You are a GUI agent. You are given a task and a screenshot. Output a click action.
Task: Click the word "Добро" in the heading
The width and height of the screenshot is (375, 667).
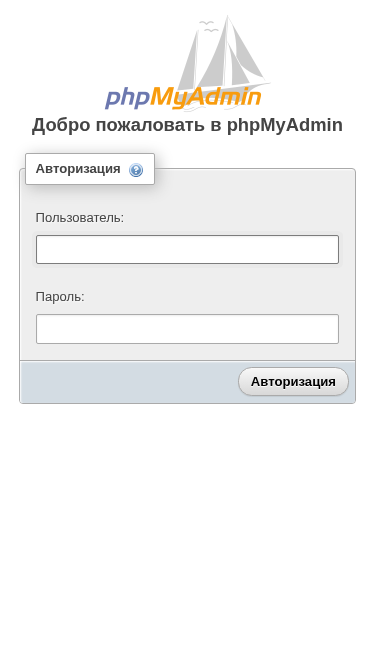pos(61,125)
